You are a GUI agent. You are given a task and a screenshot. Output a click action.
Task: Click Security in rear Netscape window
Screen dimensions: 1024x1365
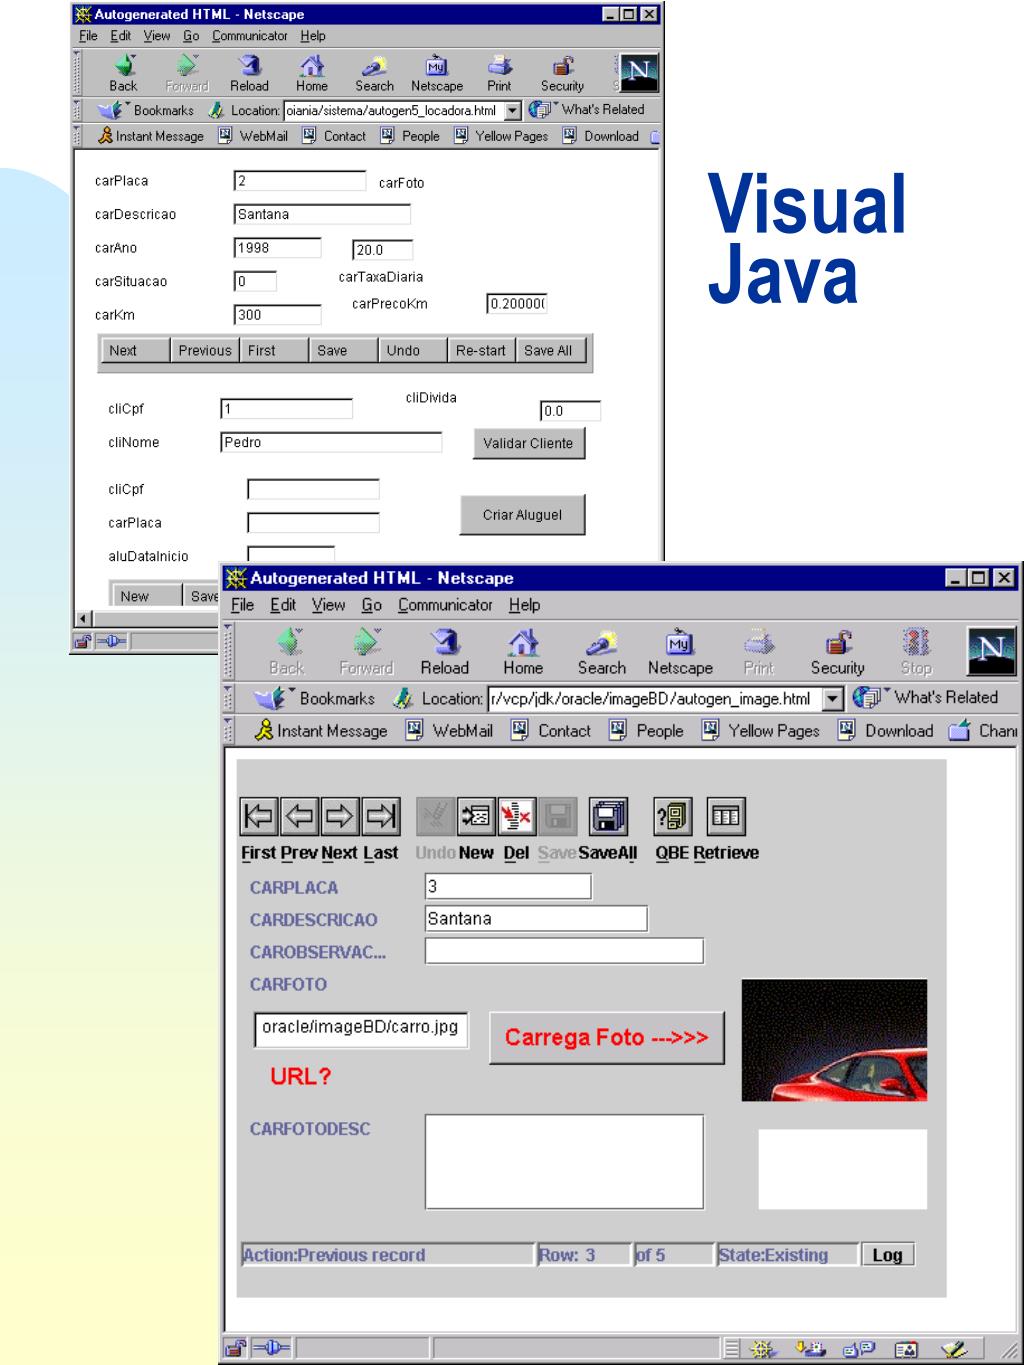pyautogui.click(x=562, y=73)
